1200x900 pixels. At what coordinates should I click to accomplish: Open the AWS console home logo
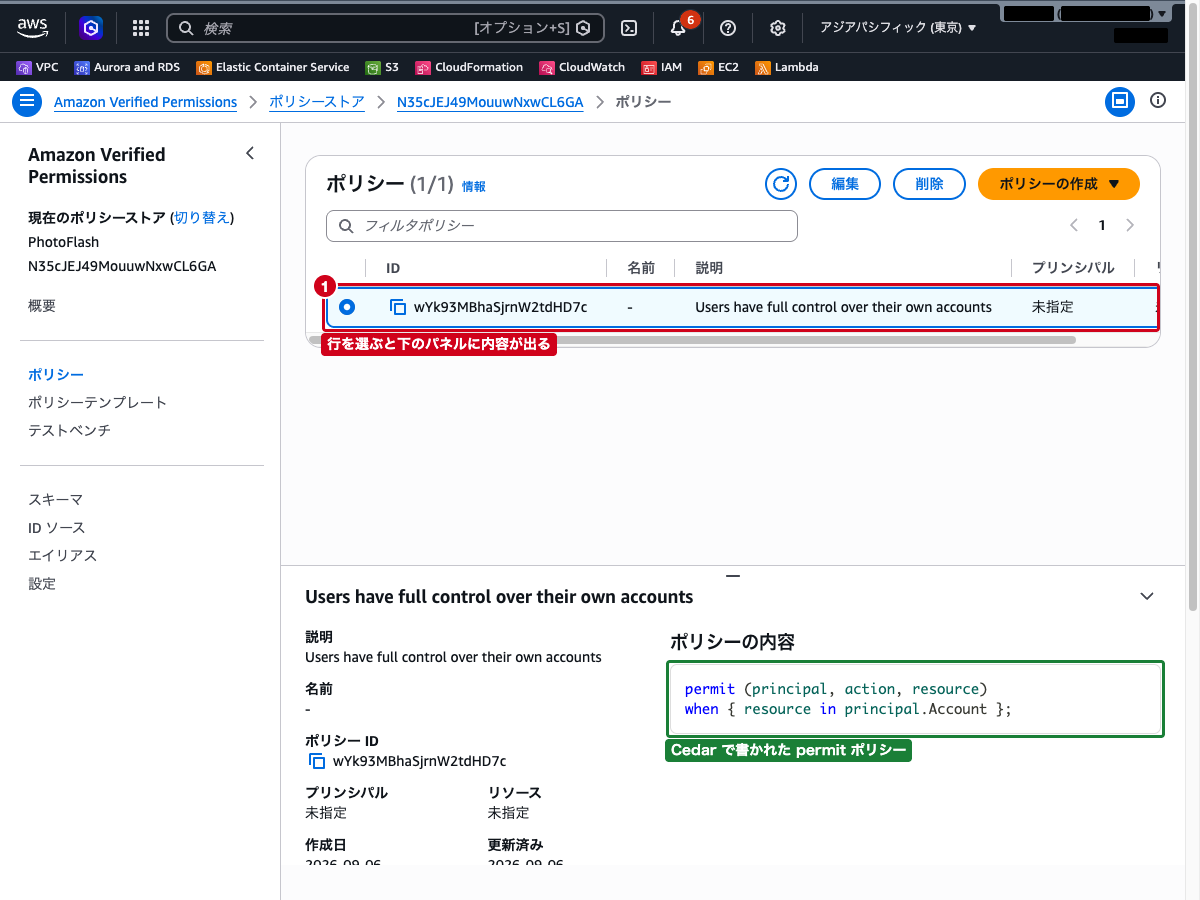tap(33, 28)
